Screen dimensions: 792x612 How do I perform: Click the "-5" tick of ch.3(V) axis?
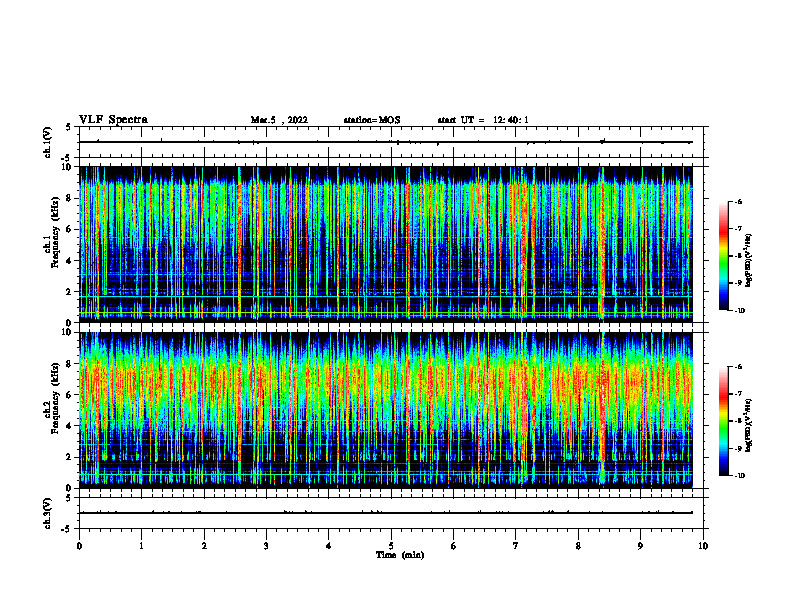[67, 529]
